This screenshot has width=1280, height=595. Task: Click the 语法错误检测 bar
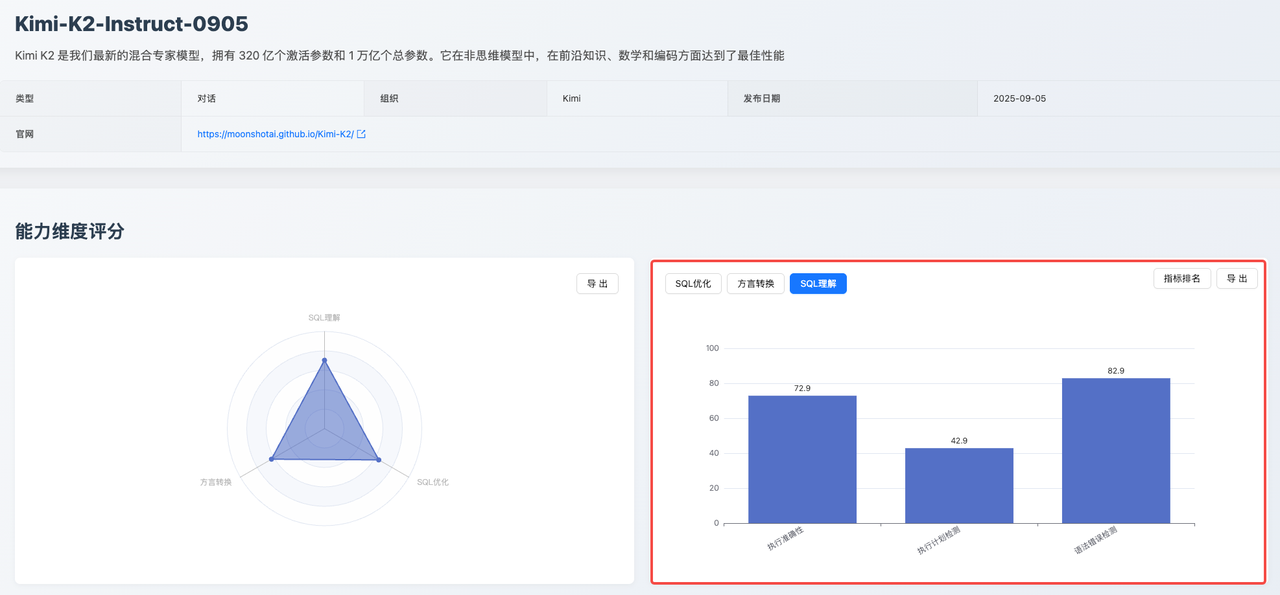(x=1116, y=450)
